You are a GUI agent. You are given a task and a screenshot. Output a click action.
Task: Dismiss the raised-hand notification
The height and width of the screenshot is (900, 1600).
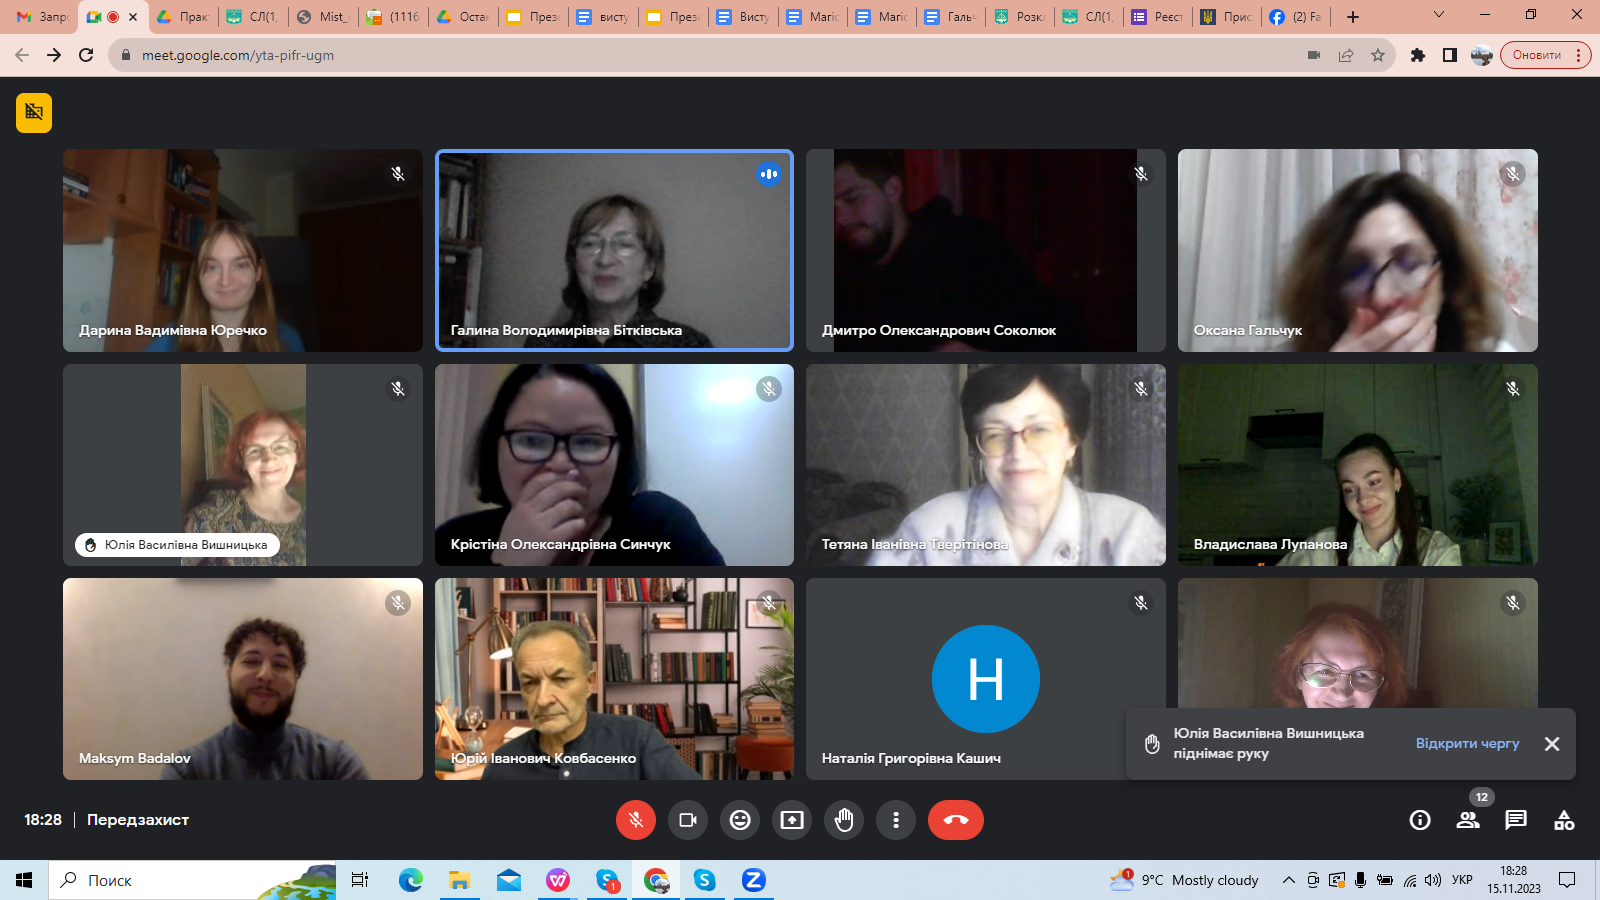[1552, 744]
